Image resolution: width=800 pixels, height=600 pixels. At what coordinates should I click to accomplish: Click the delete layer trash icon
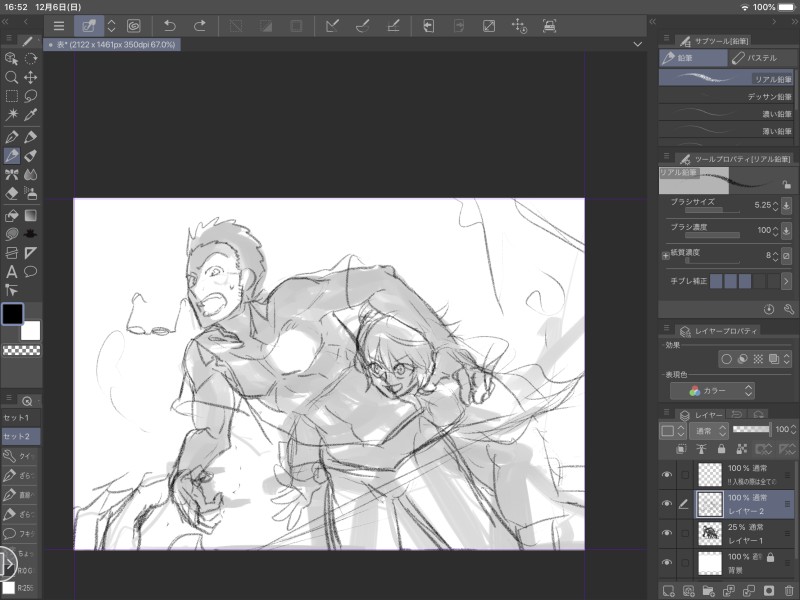tap(789, 590)
